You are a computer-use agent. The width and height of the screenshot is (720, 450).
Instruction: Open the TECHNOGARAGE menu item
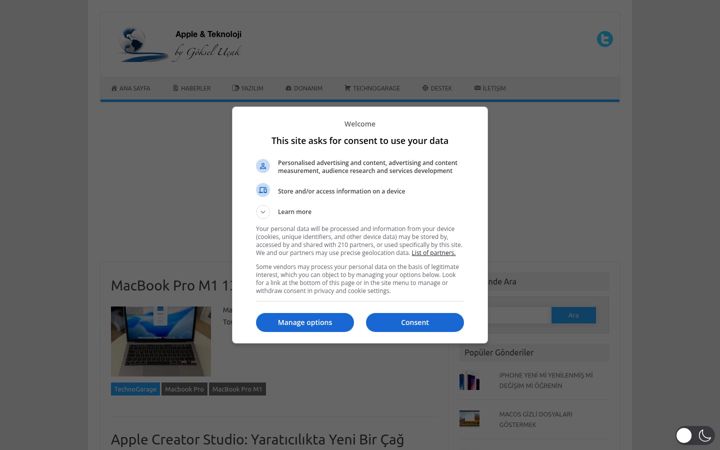tap(372, 88)
